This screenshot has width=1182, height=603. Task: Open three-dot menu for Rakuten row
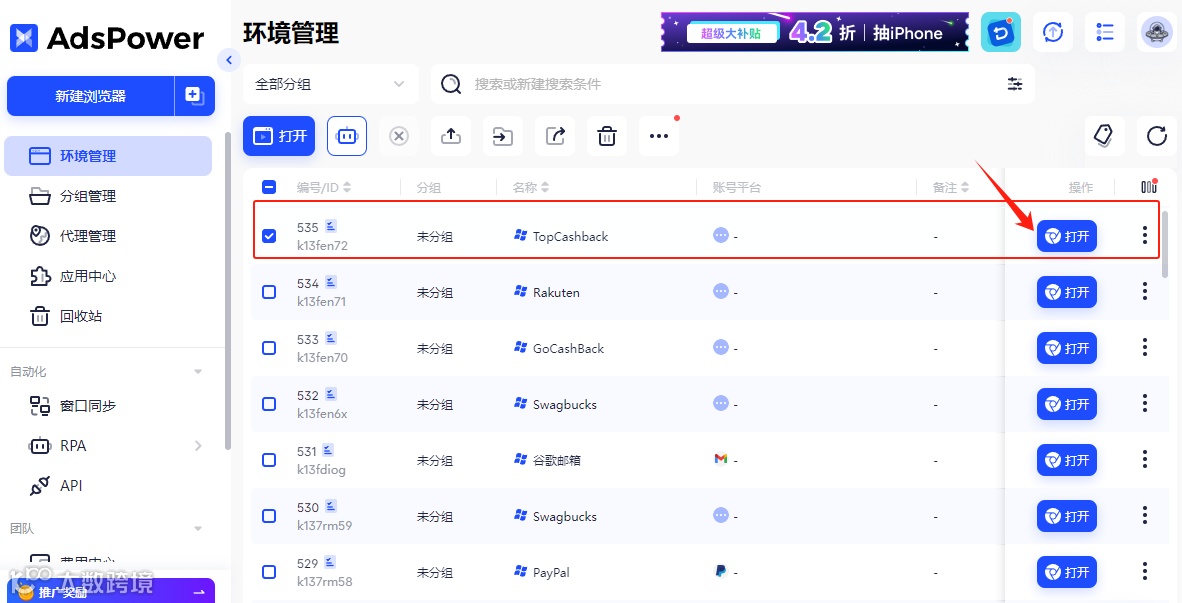(1144, 291)
